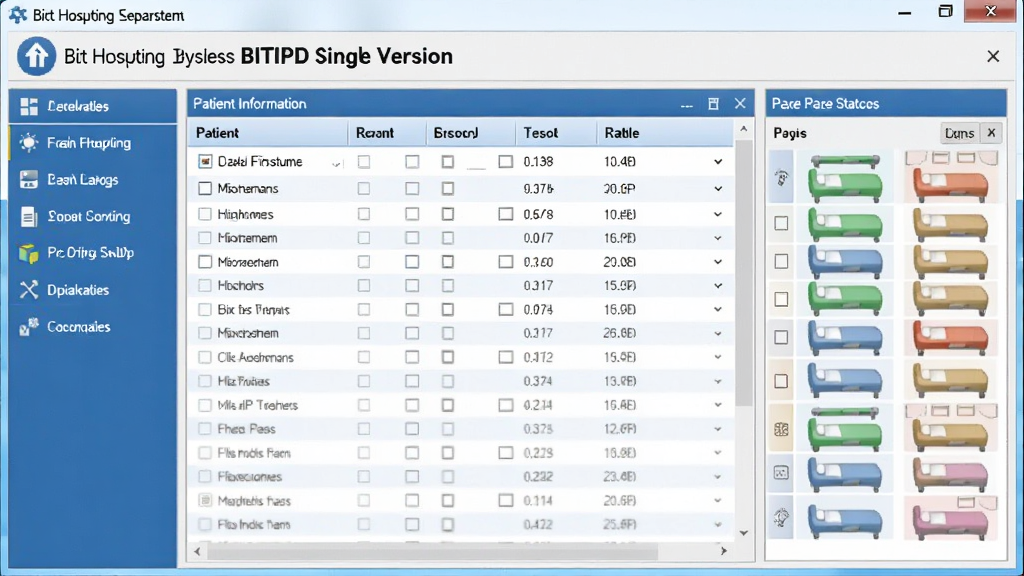Click the table scroll-down arrow
This screenshot has height=576, width=1024.
point(743,533)
